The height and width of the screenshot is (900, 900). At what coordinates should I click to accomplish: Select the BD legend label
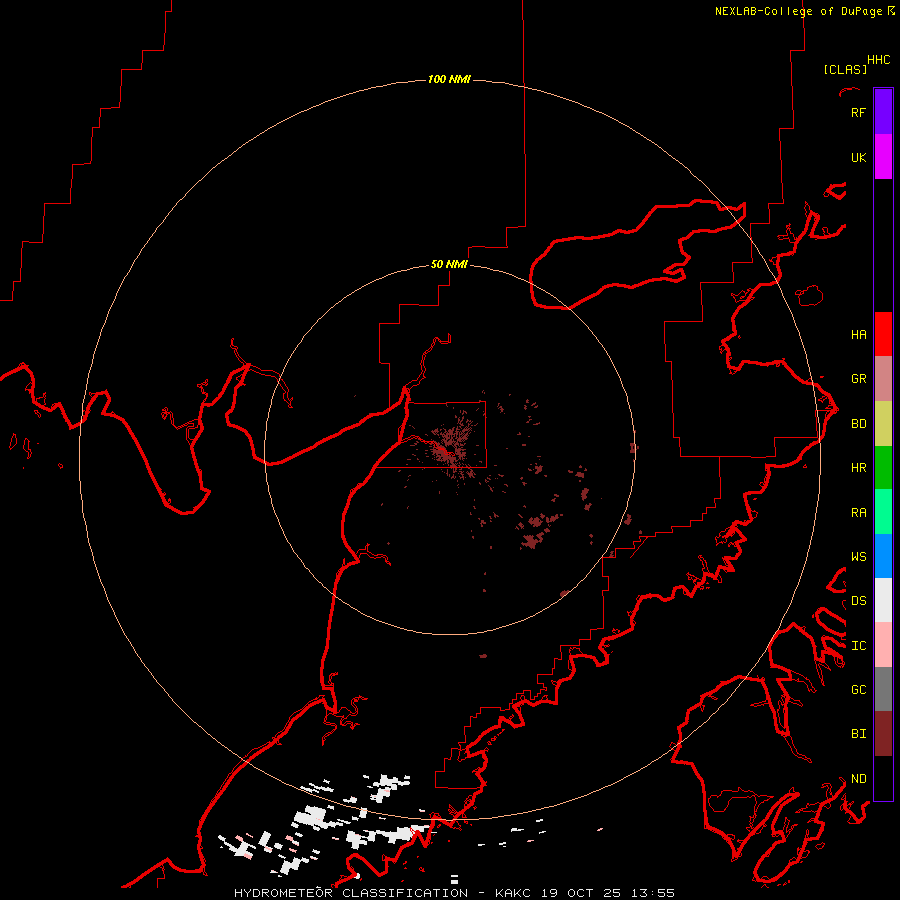[x=858, y=423]
